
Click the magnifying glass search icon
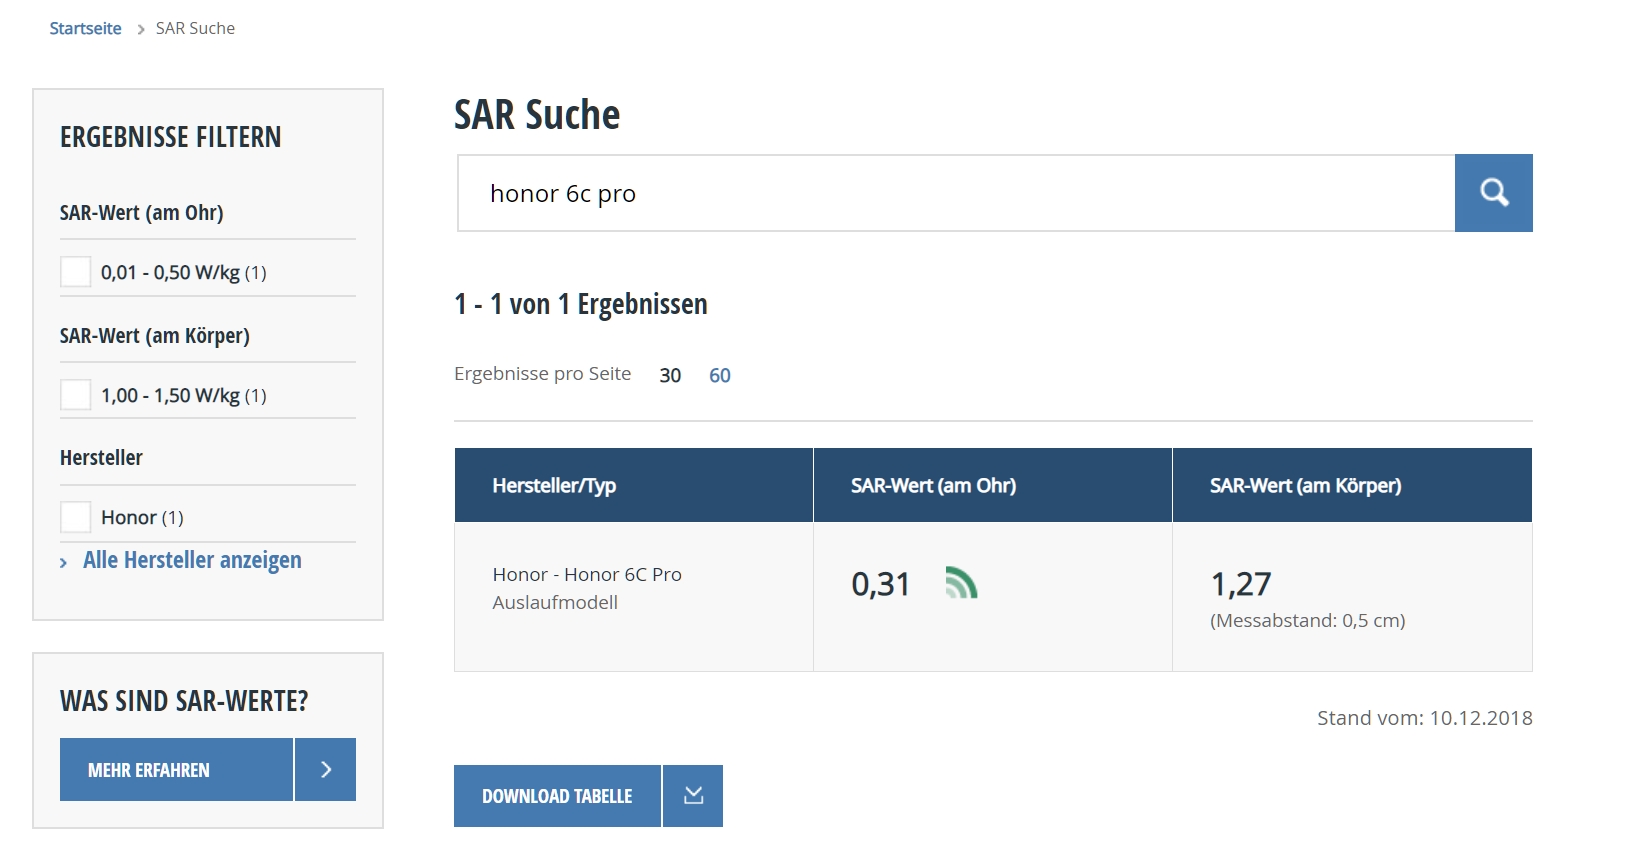(x=1493, y=193)
